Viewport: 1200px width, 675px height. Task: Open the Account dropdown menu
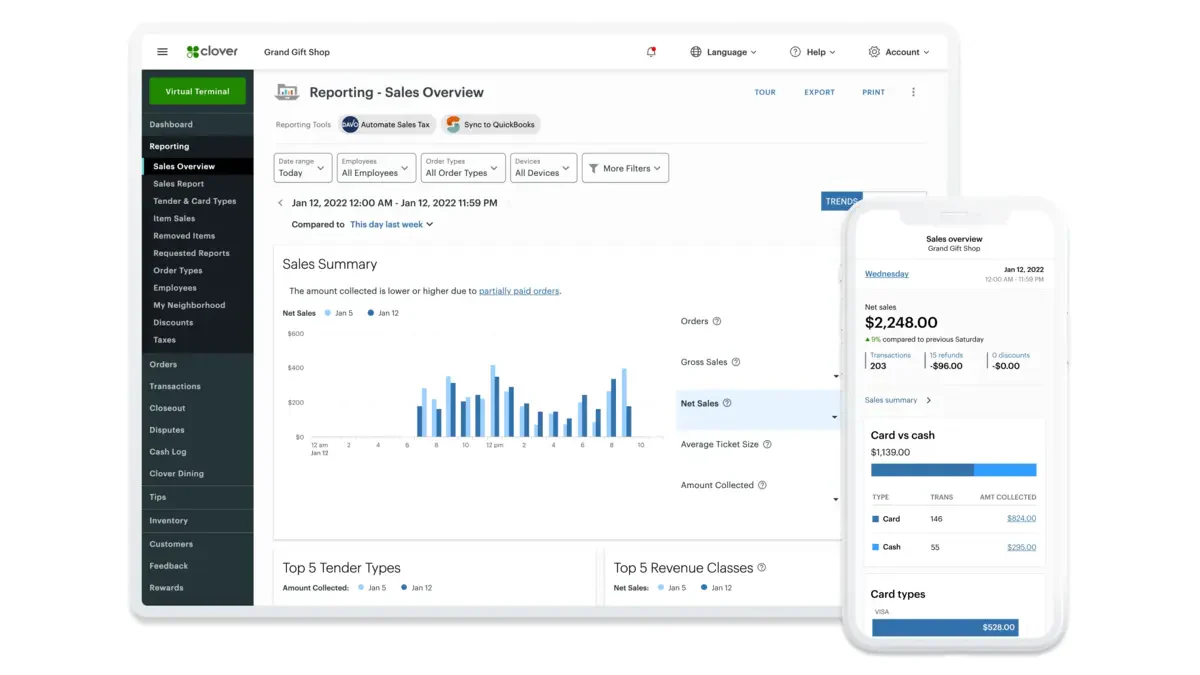pyautogui.click(x=899, y=52)
